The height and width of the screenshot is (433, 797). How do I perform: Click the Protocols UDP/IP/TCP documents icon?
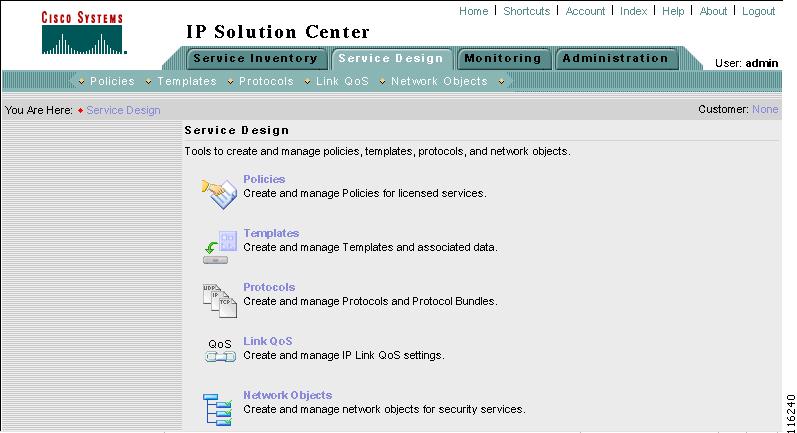pos(220,301)
